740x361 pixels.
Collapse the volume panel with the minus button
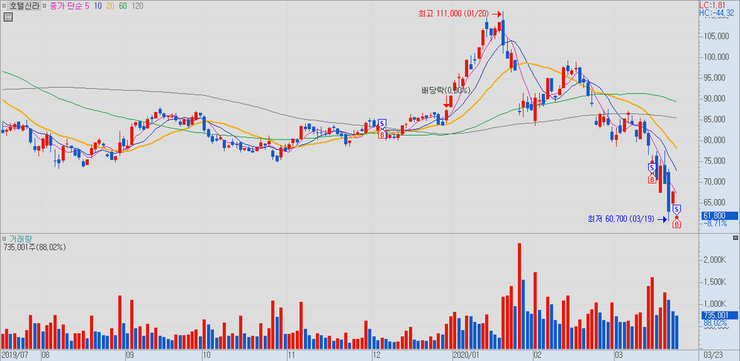[x=735, y=238]
